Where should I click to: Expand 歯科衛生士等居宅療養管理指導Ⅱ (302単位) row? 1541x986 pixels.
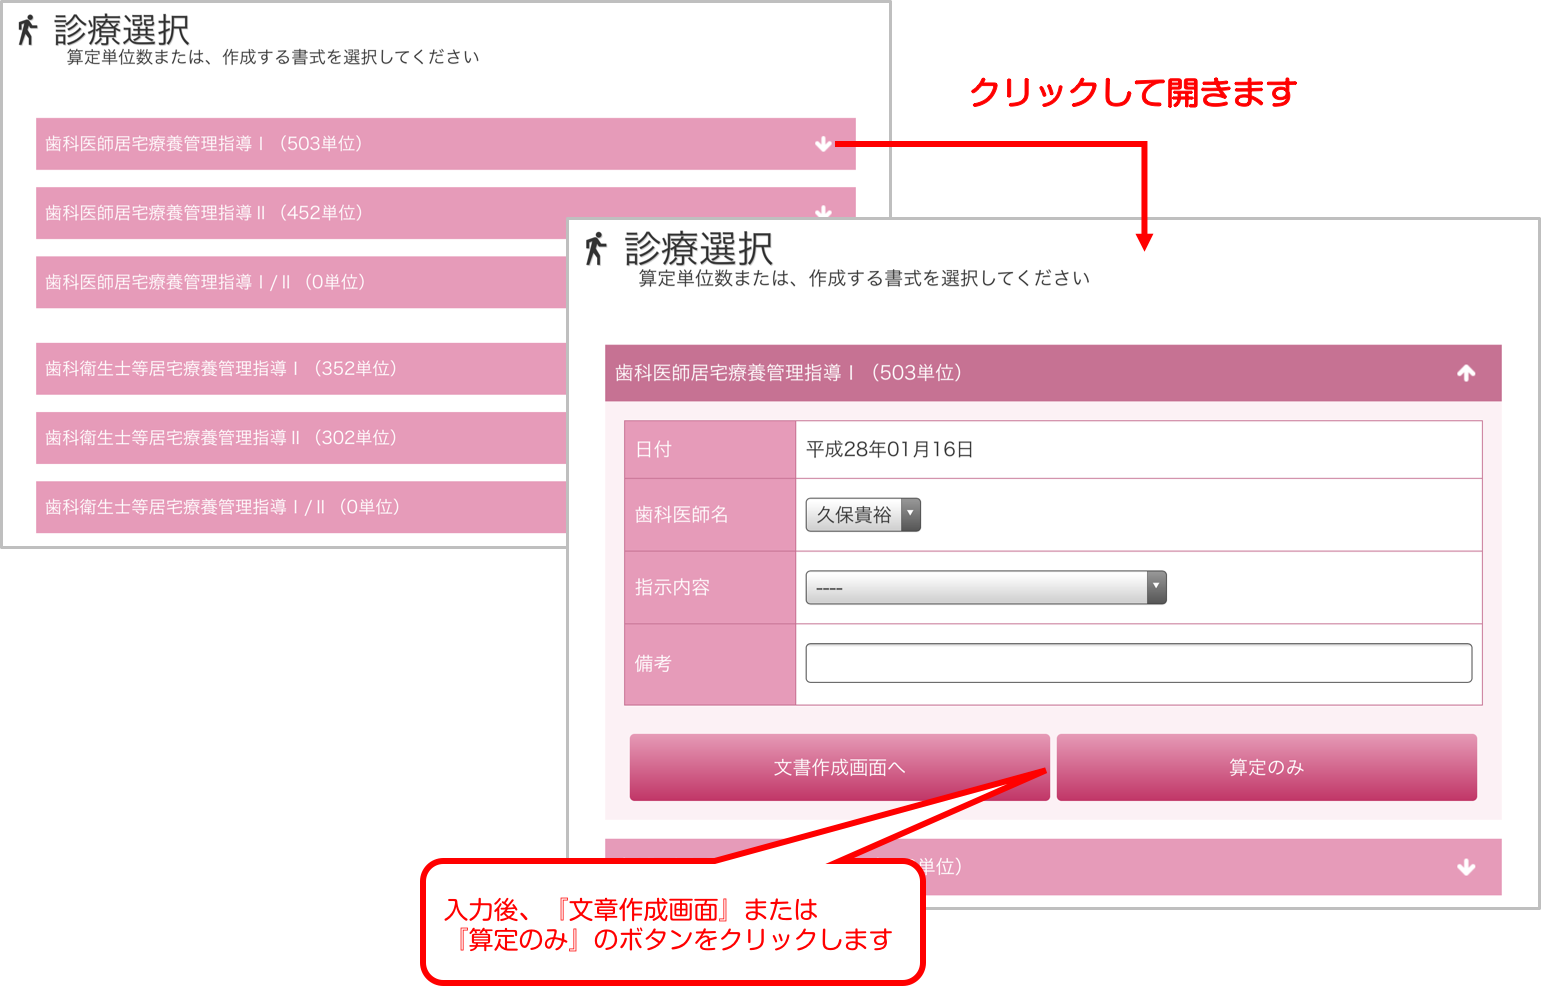(x=221, y=438)
